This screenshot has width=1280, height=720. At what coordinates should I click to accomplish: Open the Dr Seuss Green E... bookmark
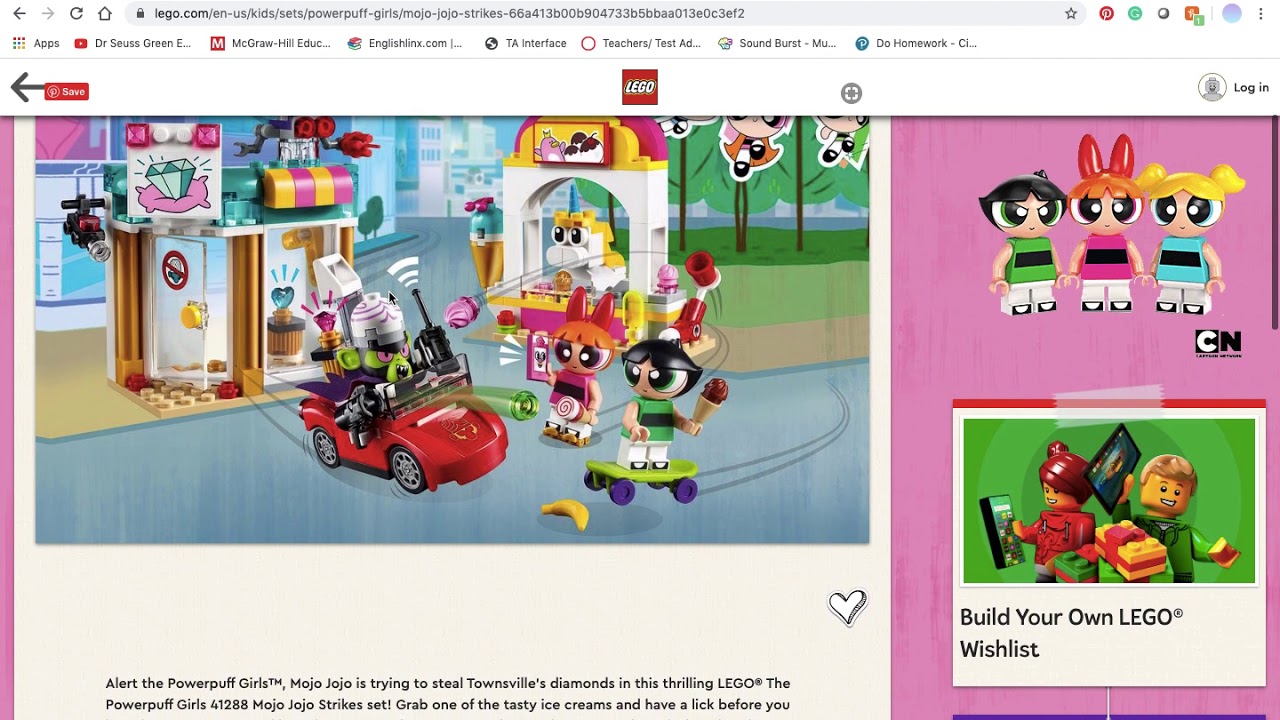(x=133, y=43)
